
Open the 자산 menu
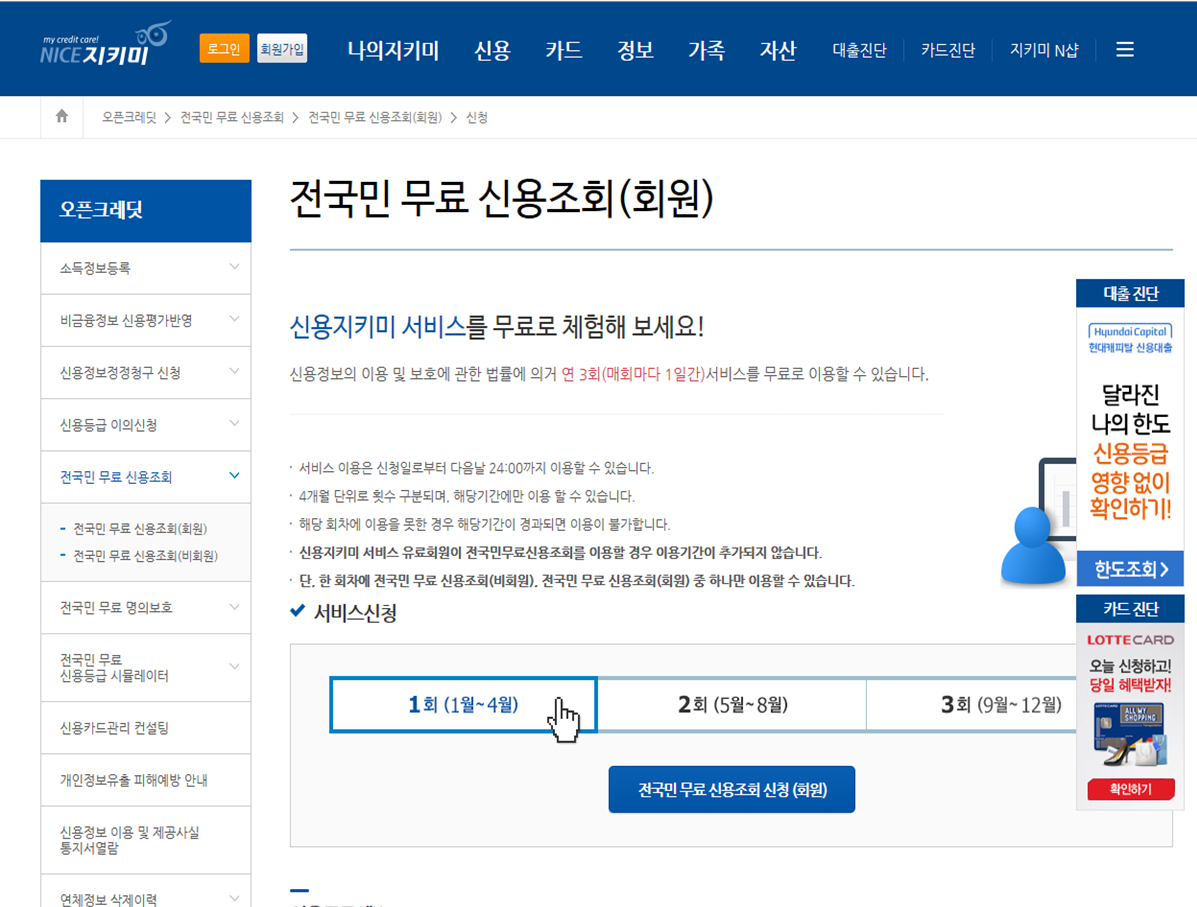point(778,50)
